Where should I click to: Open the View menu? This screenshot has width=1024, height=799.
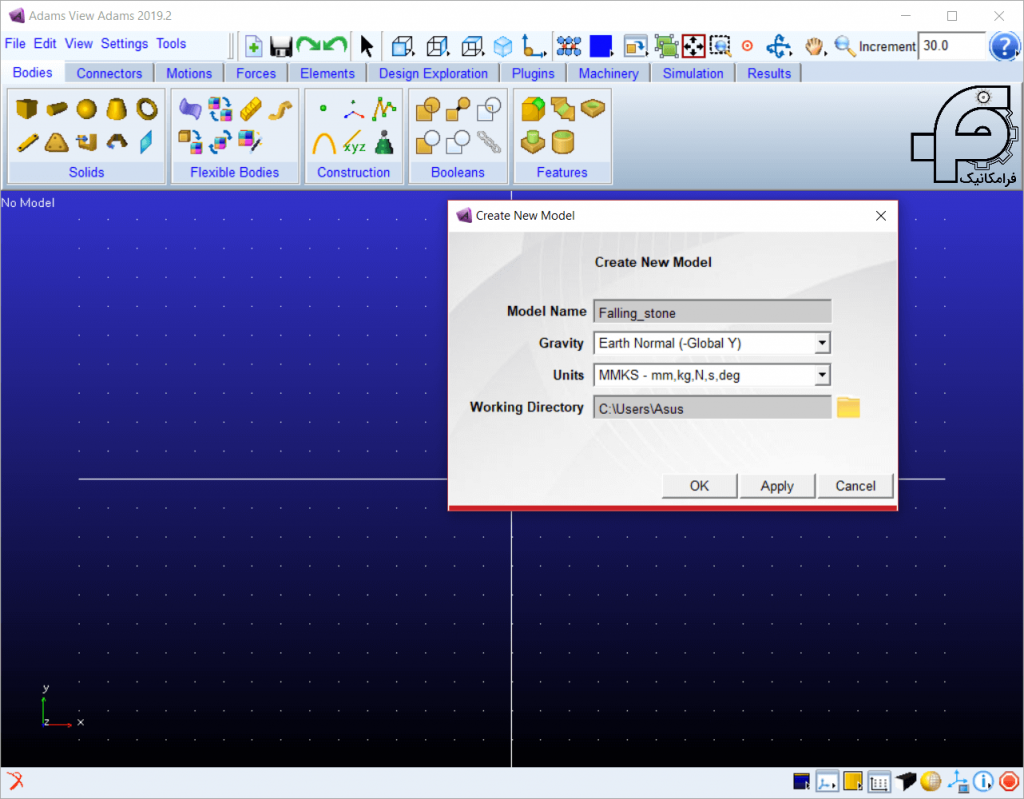[x=78, y=44]
